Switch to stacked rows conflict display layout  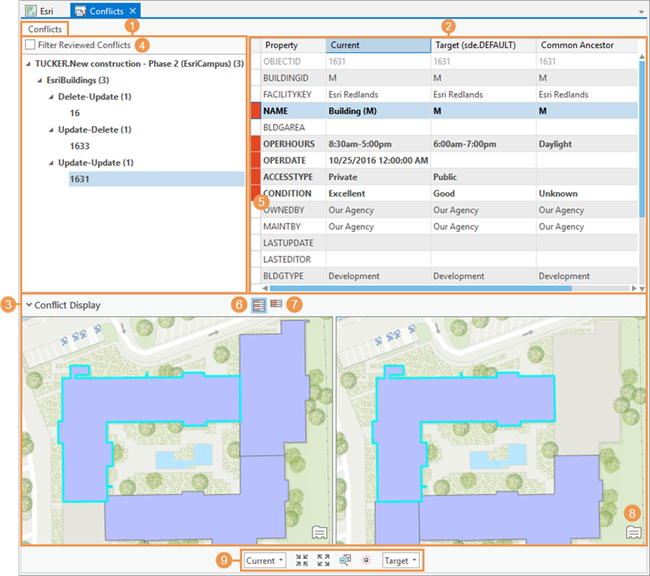(x=276, y=304)
